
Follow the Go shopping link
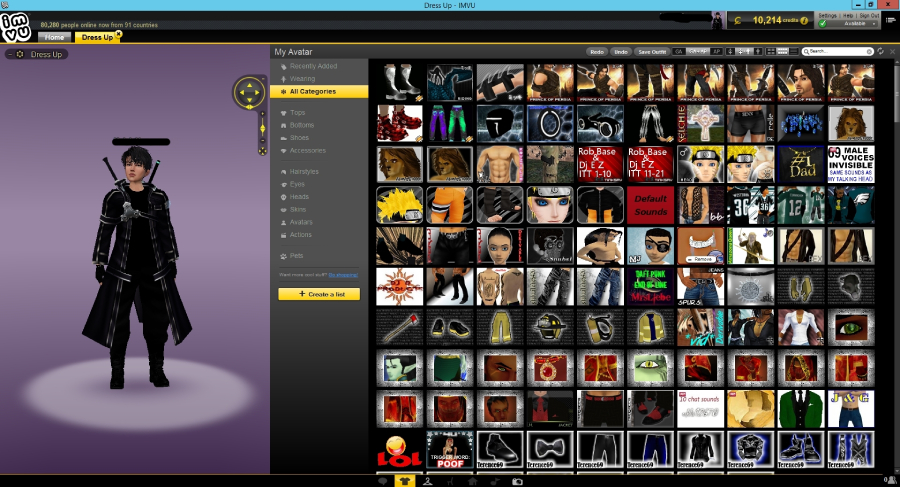coord(343,275)
